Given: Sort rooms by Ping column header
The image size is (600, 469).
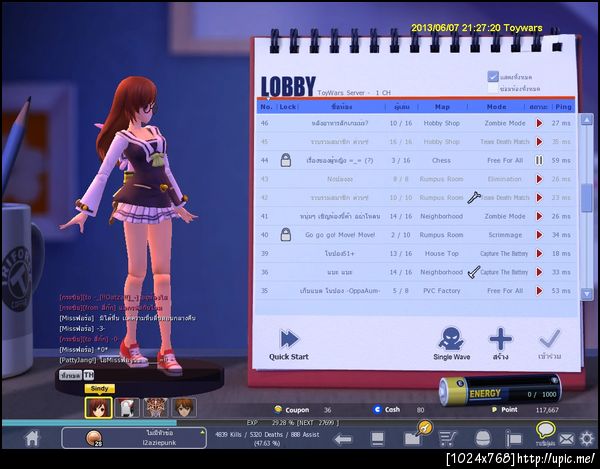Looking at the screenshot, I should tap(563, 107).
